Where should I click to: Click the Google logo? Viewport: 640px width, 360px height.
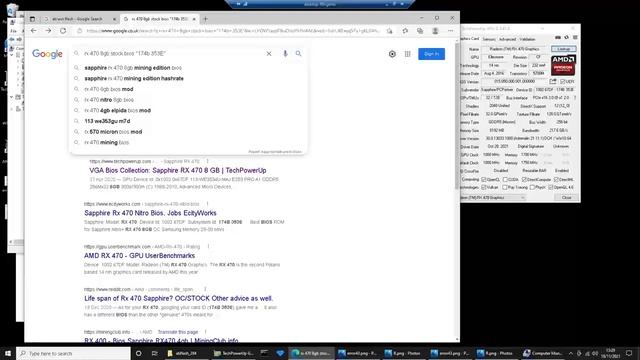click(47, 54)
